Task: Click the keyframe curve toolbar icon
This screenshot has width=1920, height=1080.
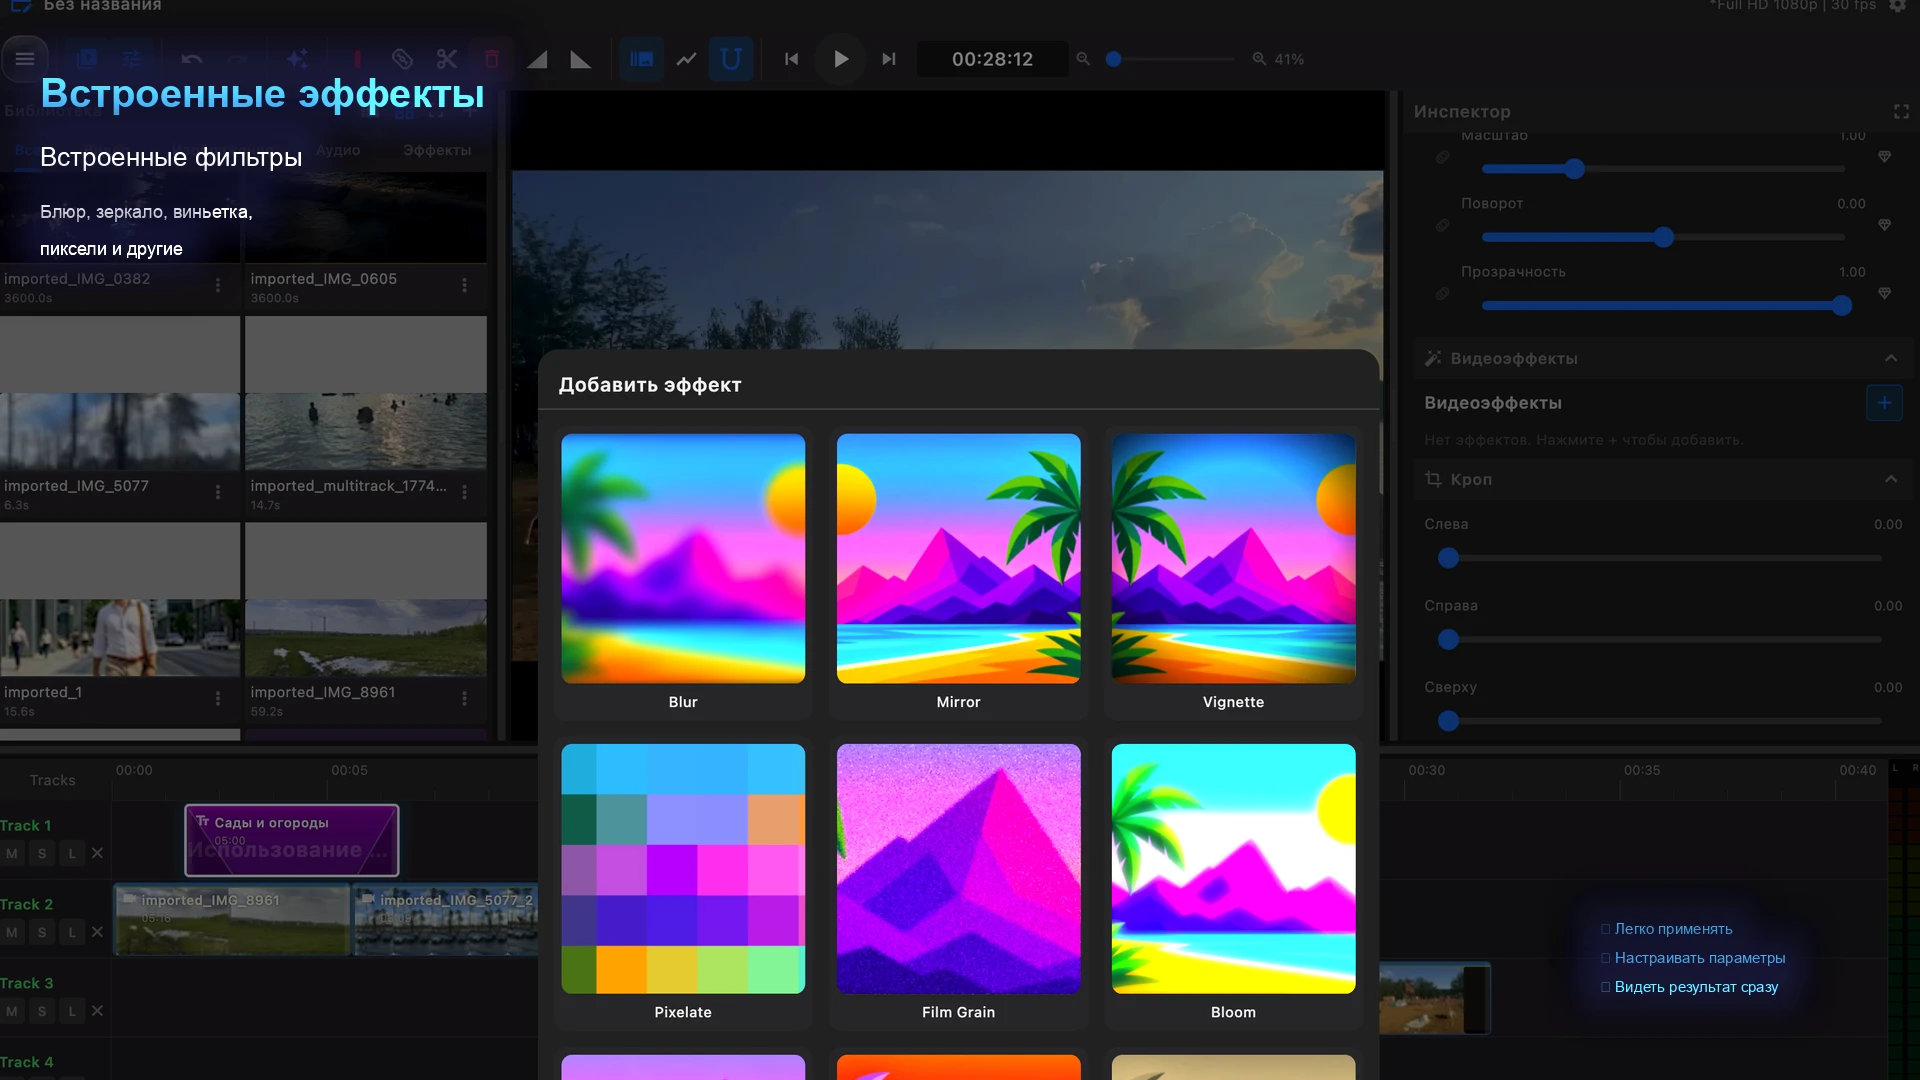Action: pyautogui.click(x=686, y=59)
